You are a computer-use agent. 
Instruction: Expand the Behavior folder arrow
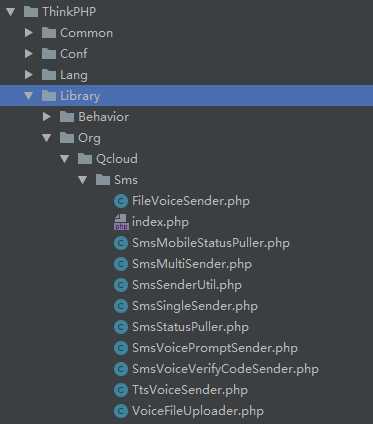pyautogui.click(x=47, y=117)
